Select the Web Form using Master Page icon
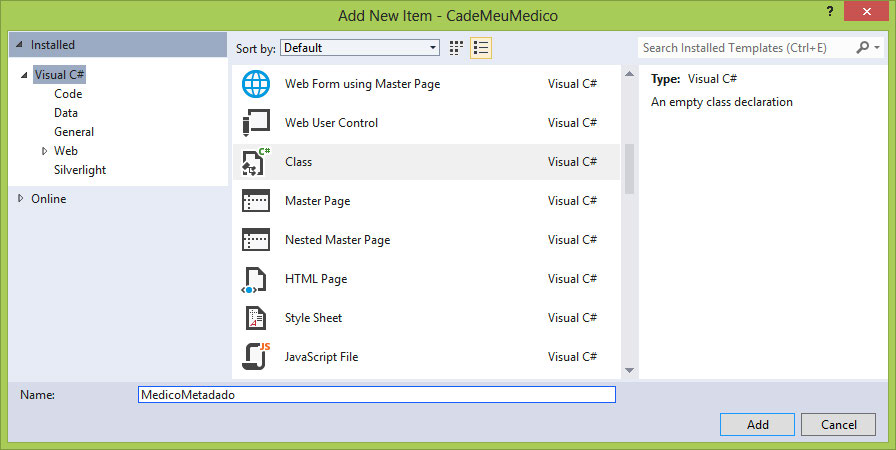896x450 pixels. point(256,84)
